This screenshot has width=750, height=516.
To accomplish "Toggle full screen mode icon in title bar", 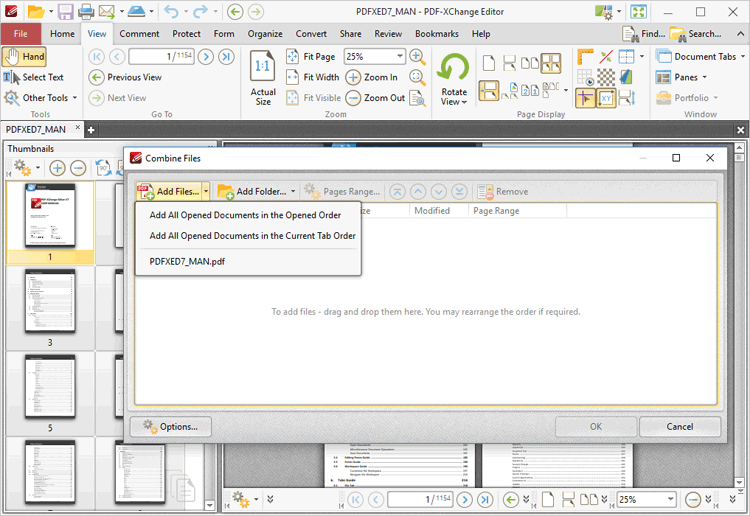I will coord(639,11).
